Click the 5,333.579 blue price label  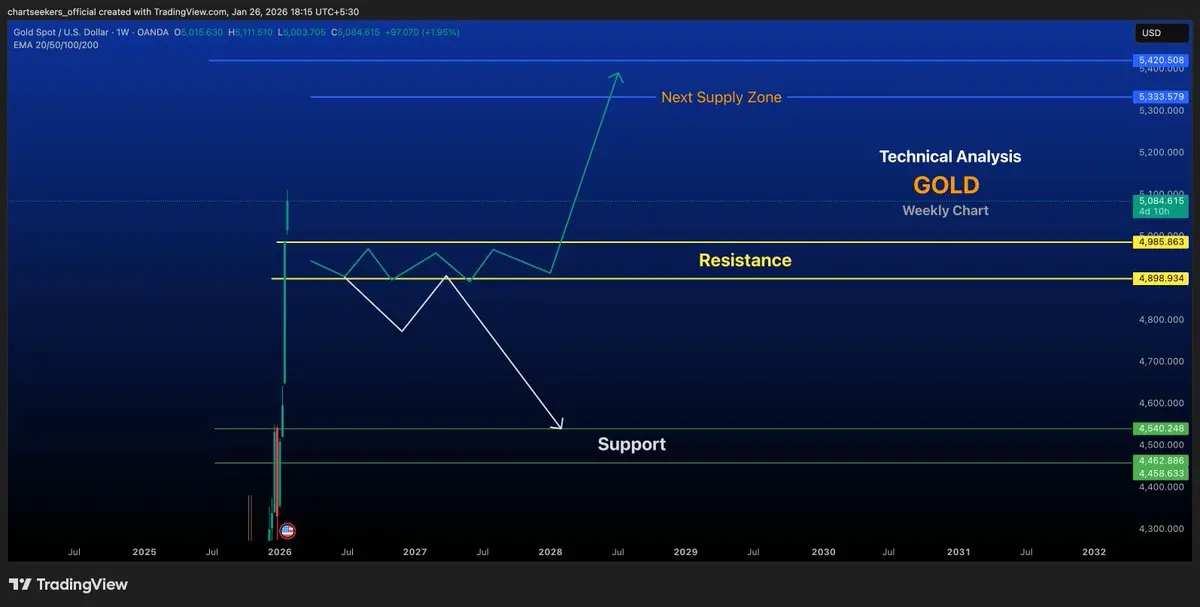click(x=1160, y=97)
